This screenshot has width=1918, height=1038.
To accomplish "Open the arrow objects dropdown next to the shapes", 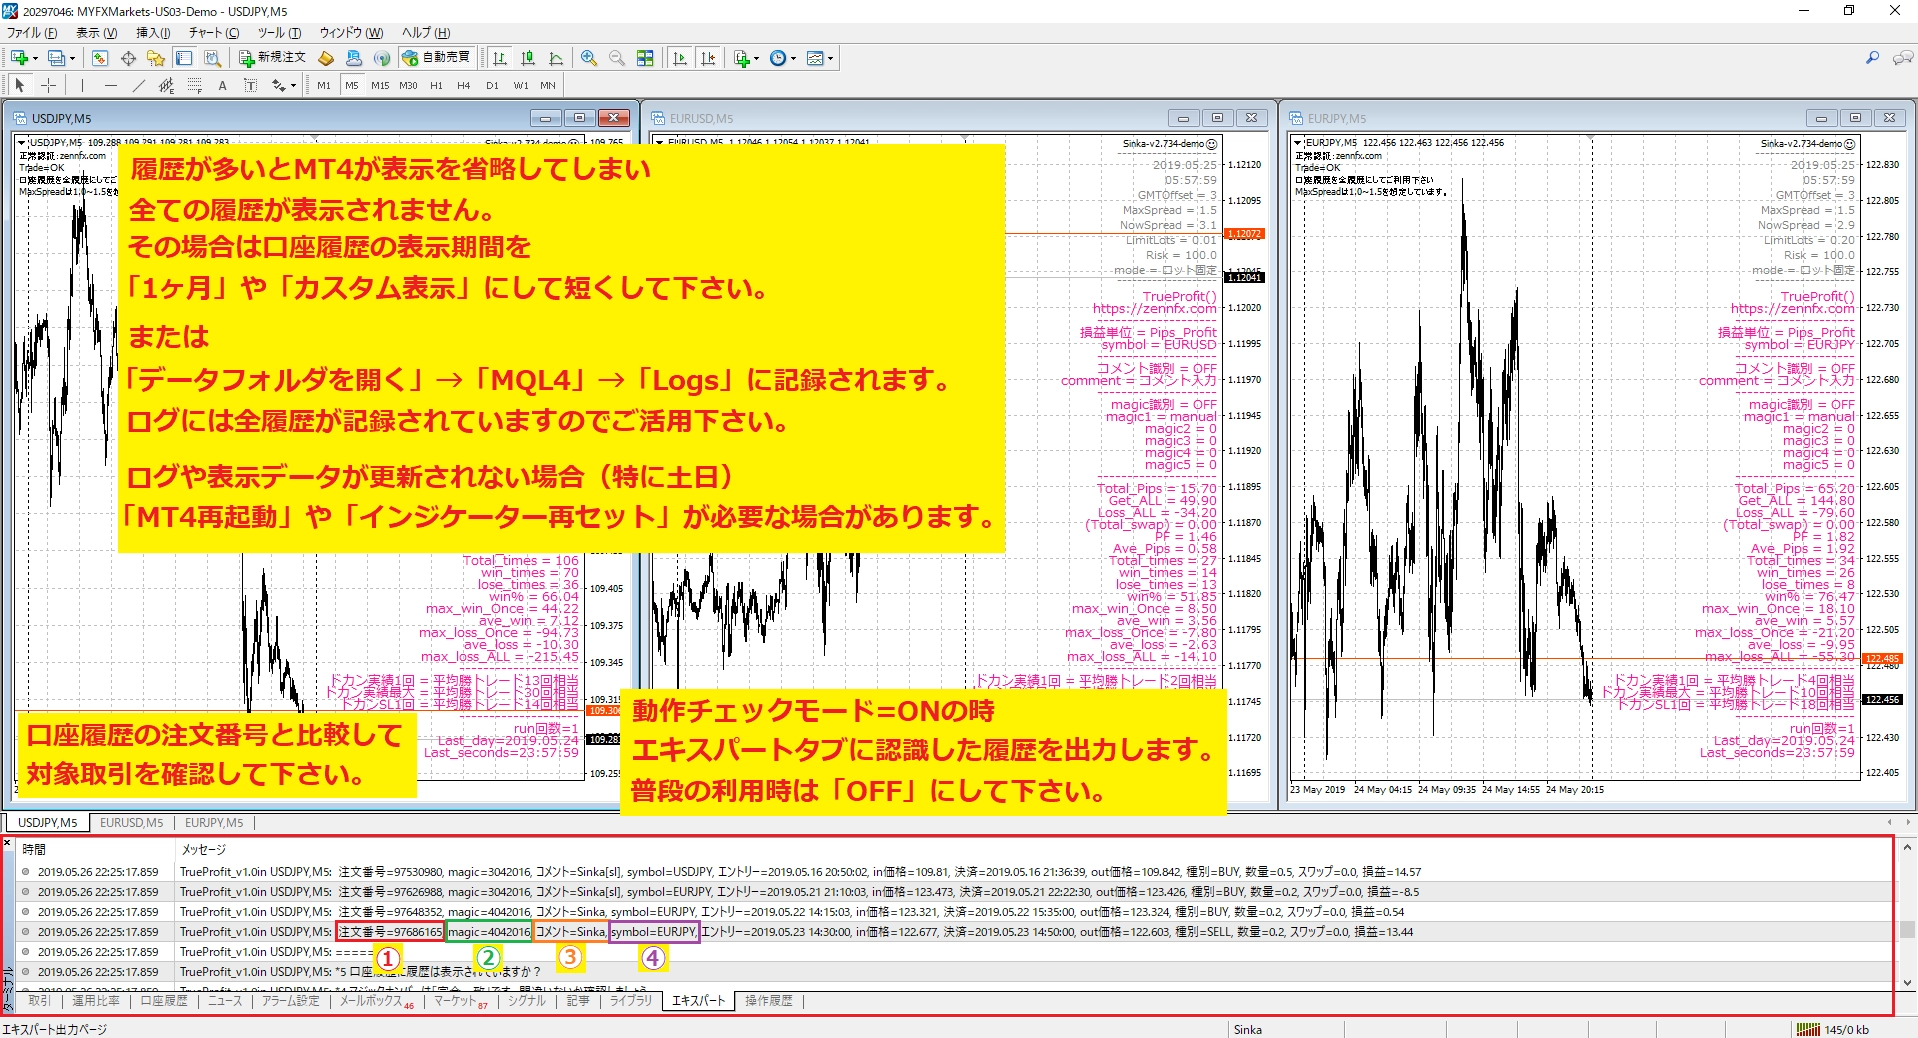I will pos(294,85).
